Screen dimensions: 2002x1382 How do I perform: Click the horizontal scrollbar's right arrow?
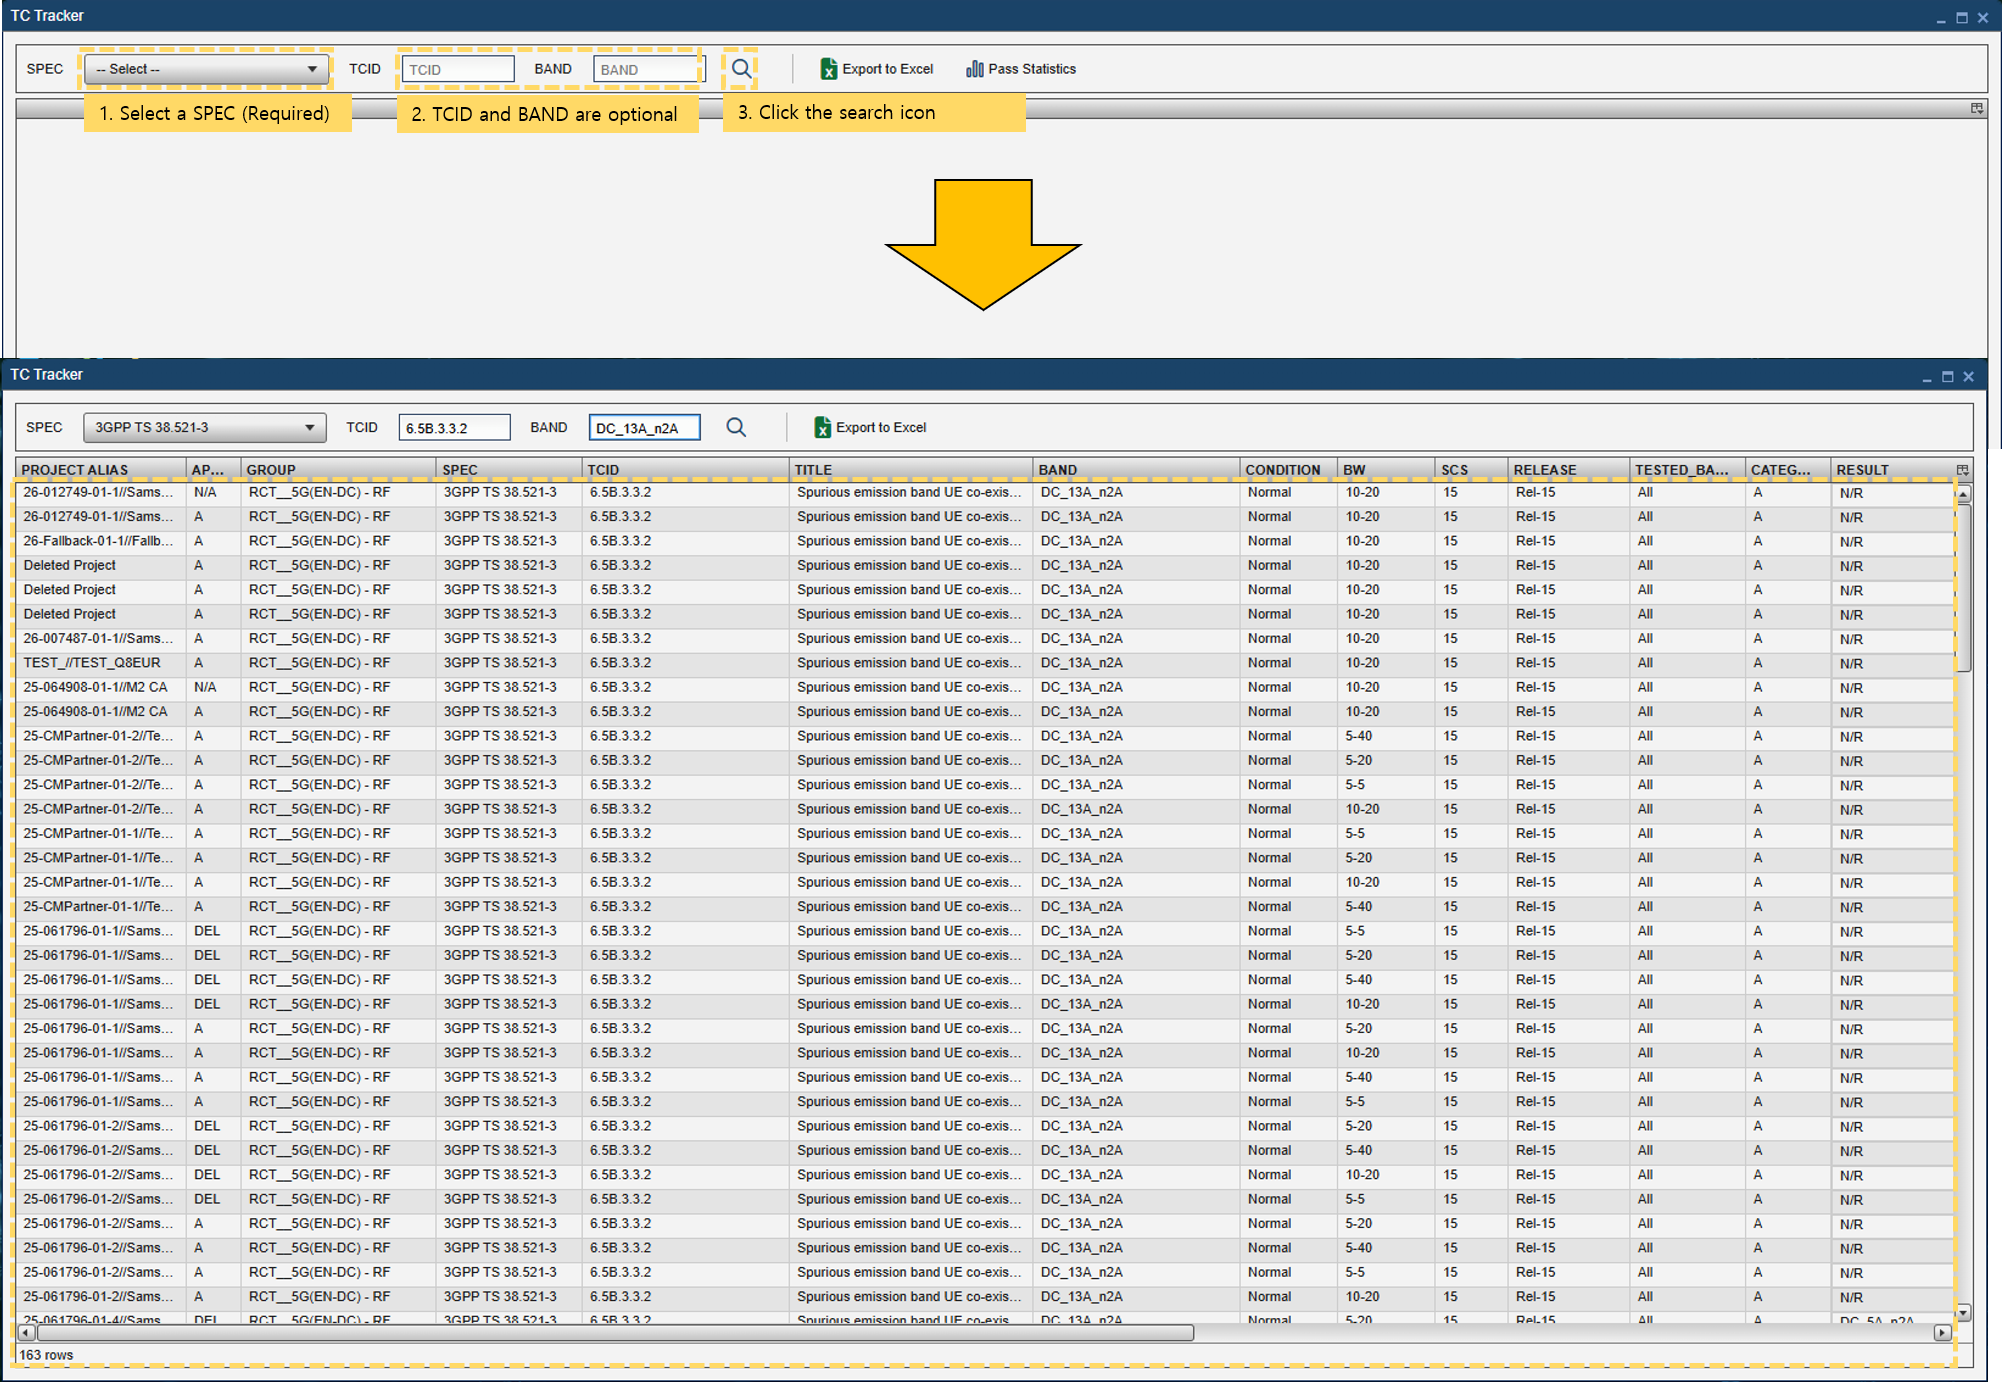pos(1941,1333)
